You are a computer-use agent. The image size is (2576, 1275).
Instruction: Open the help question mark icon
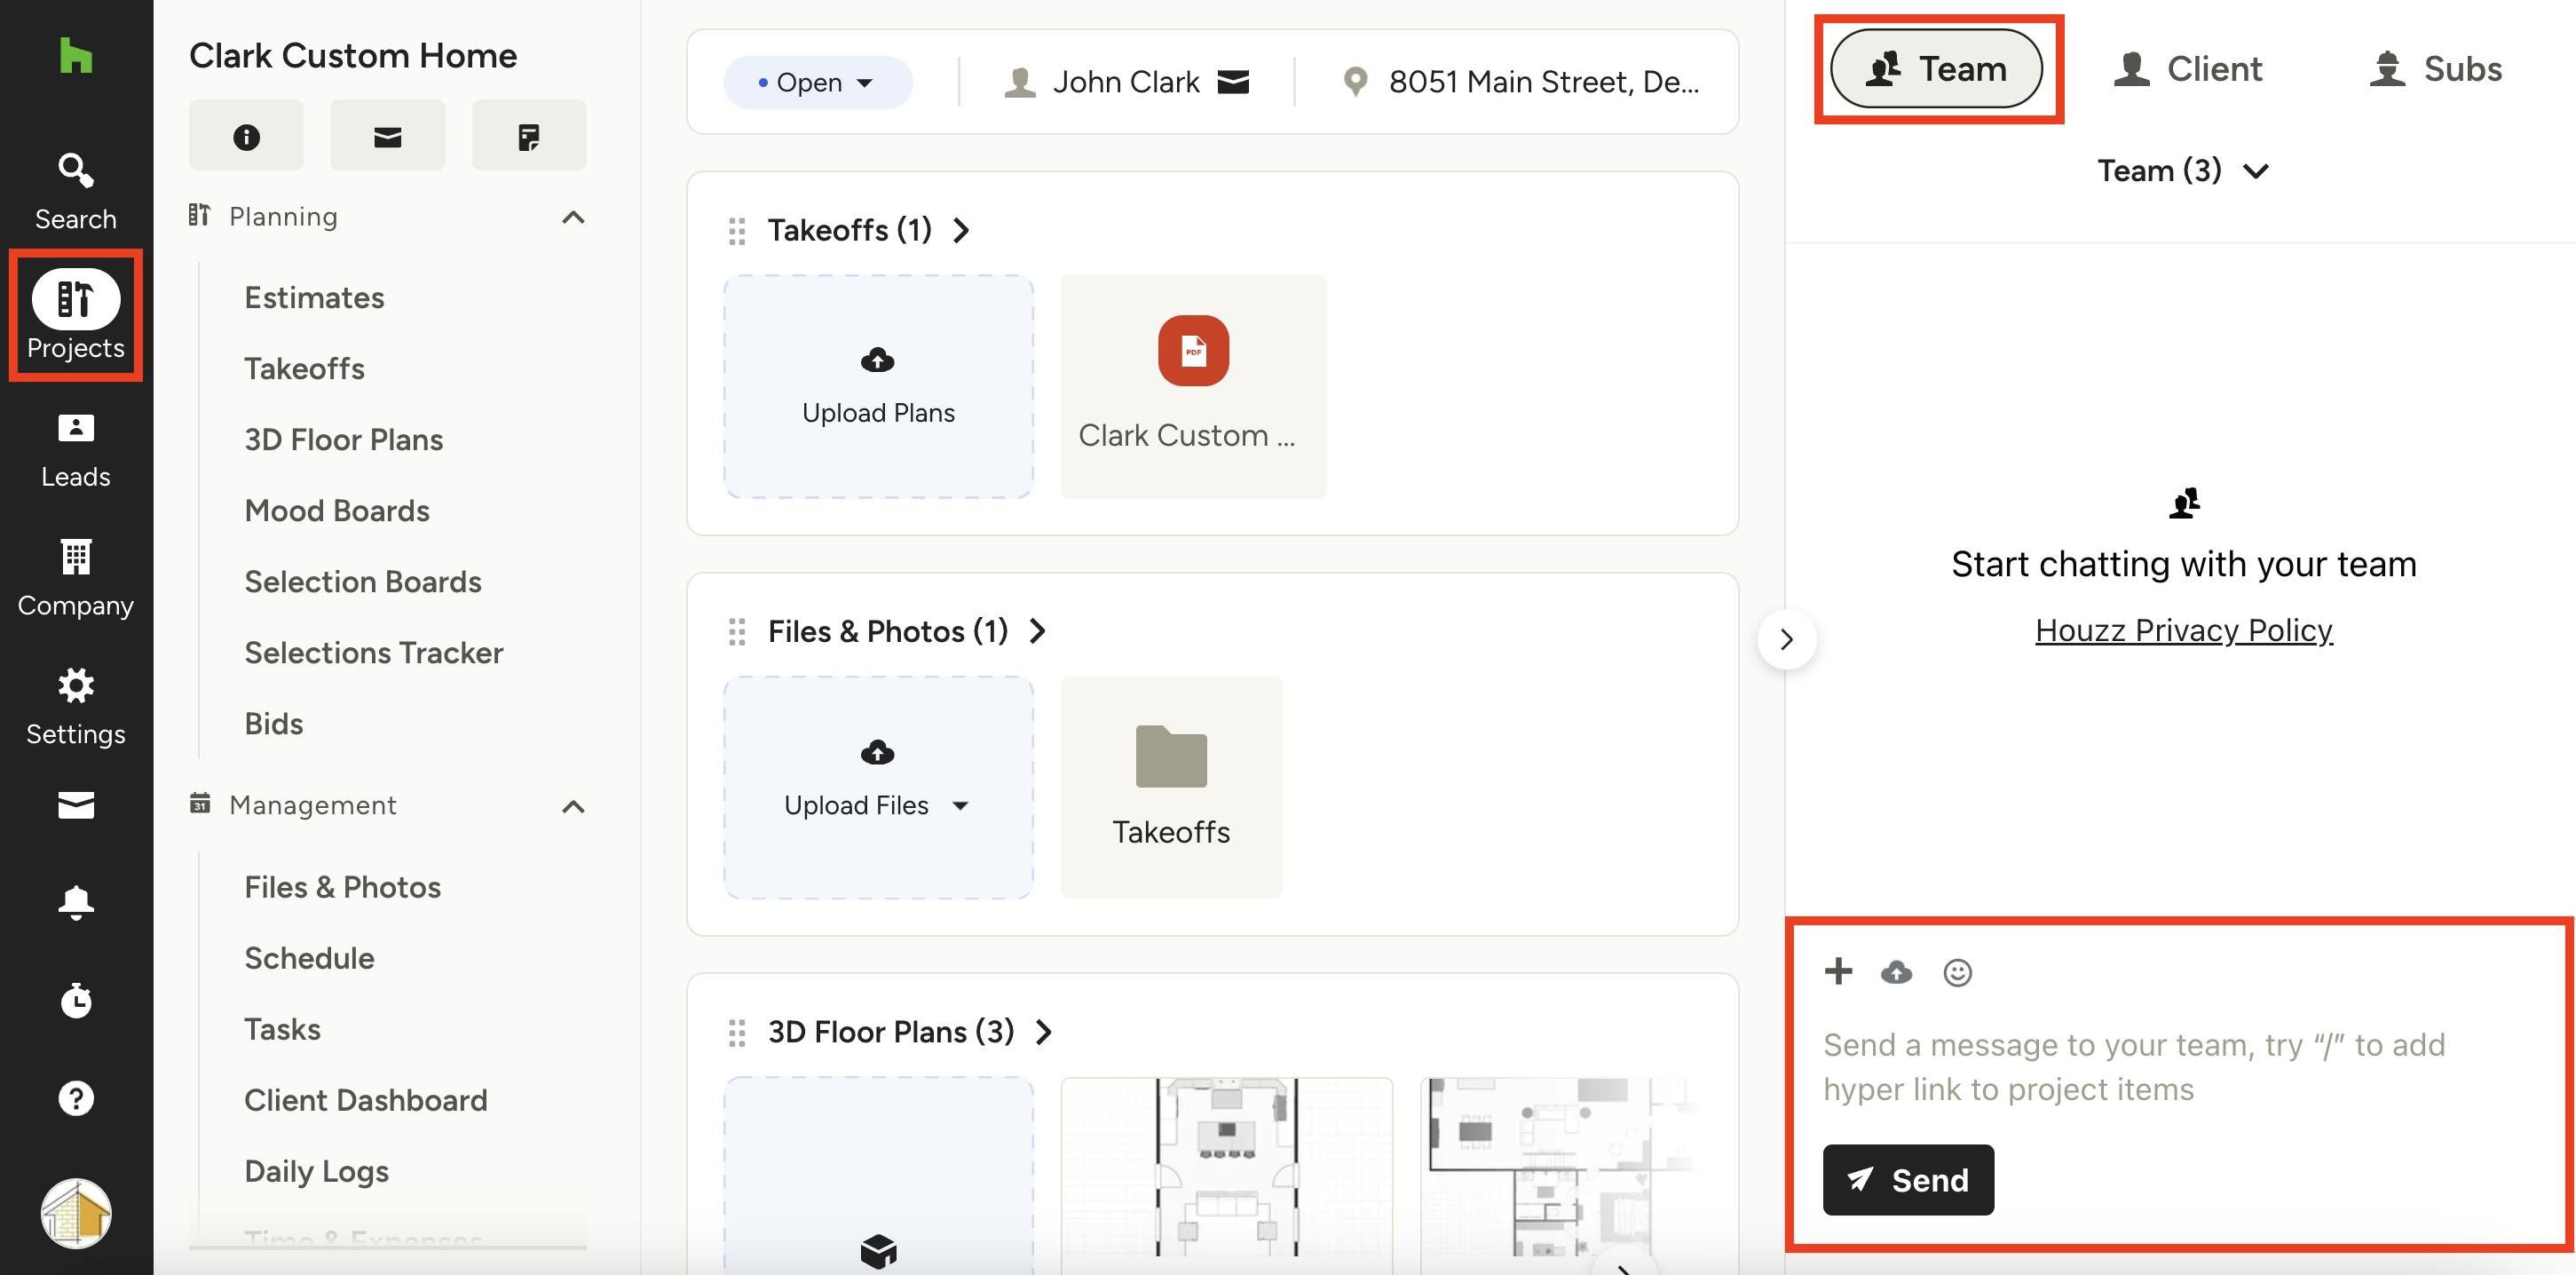76,1098
